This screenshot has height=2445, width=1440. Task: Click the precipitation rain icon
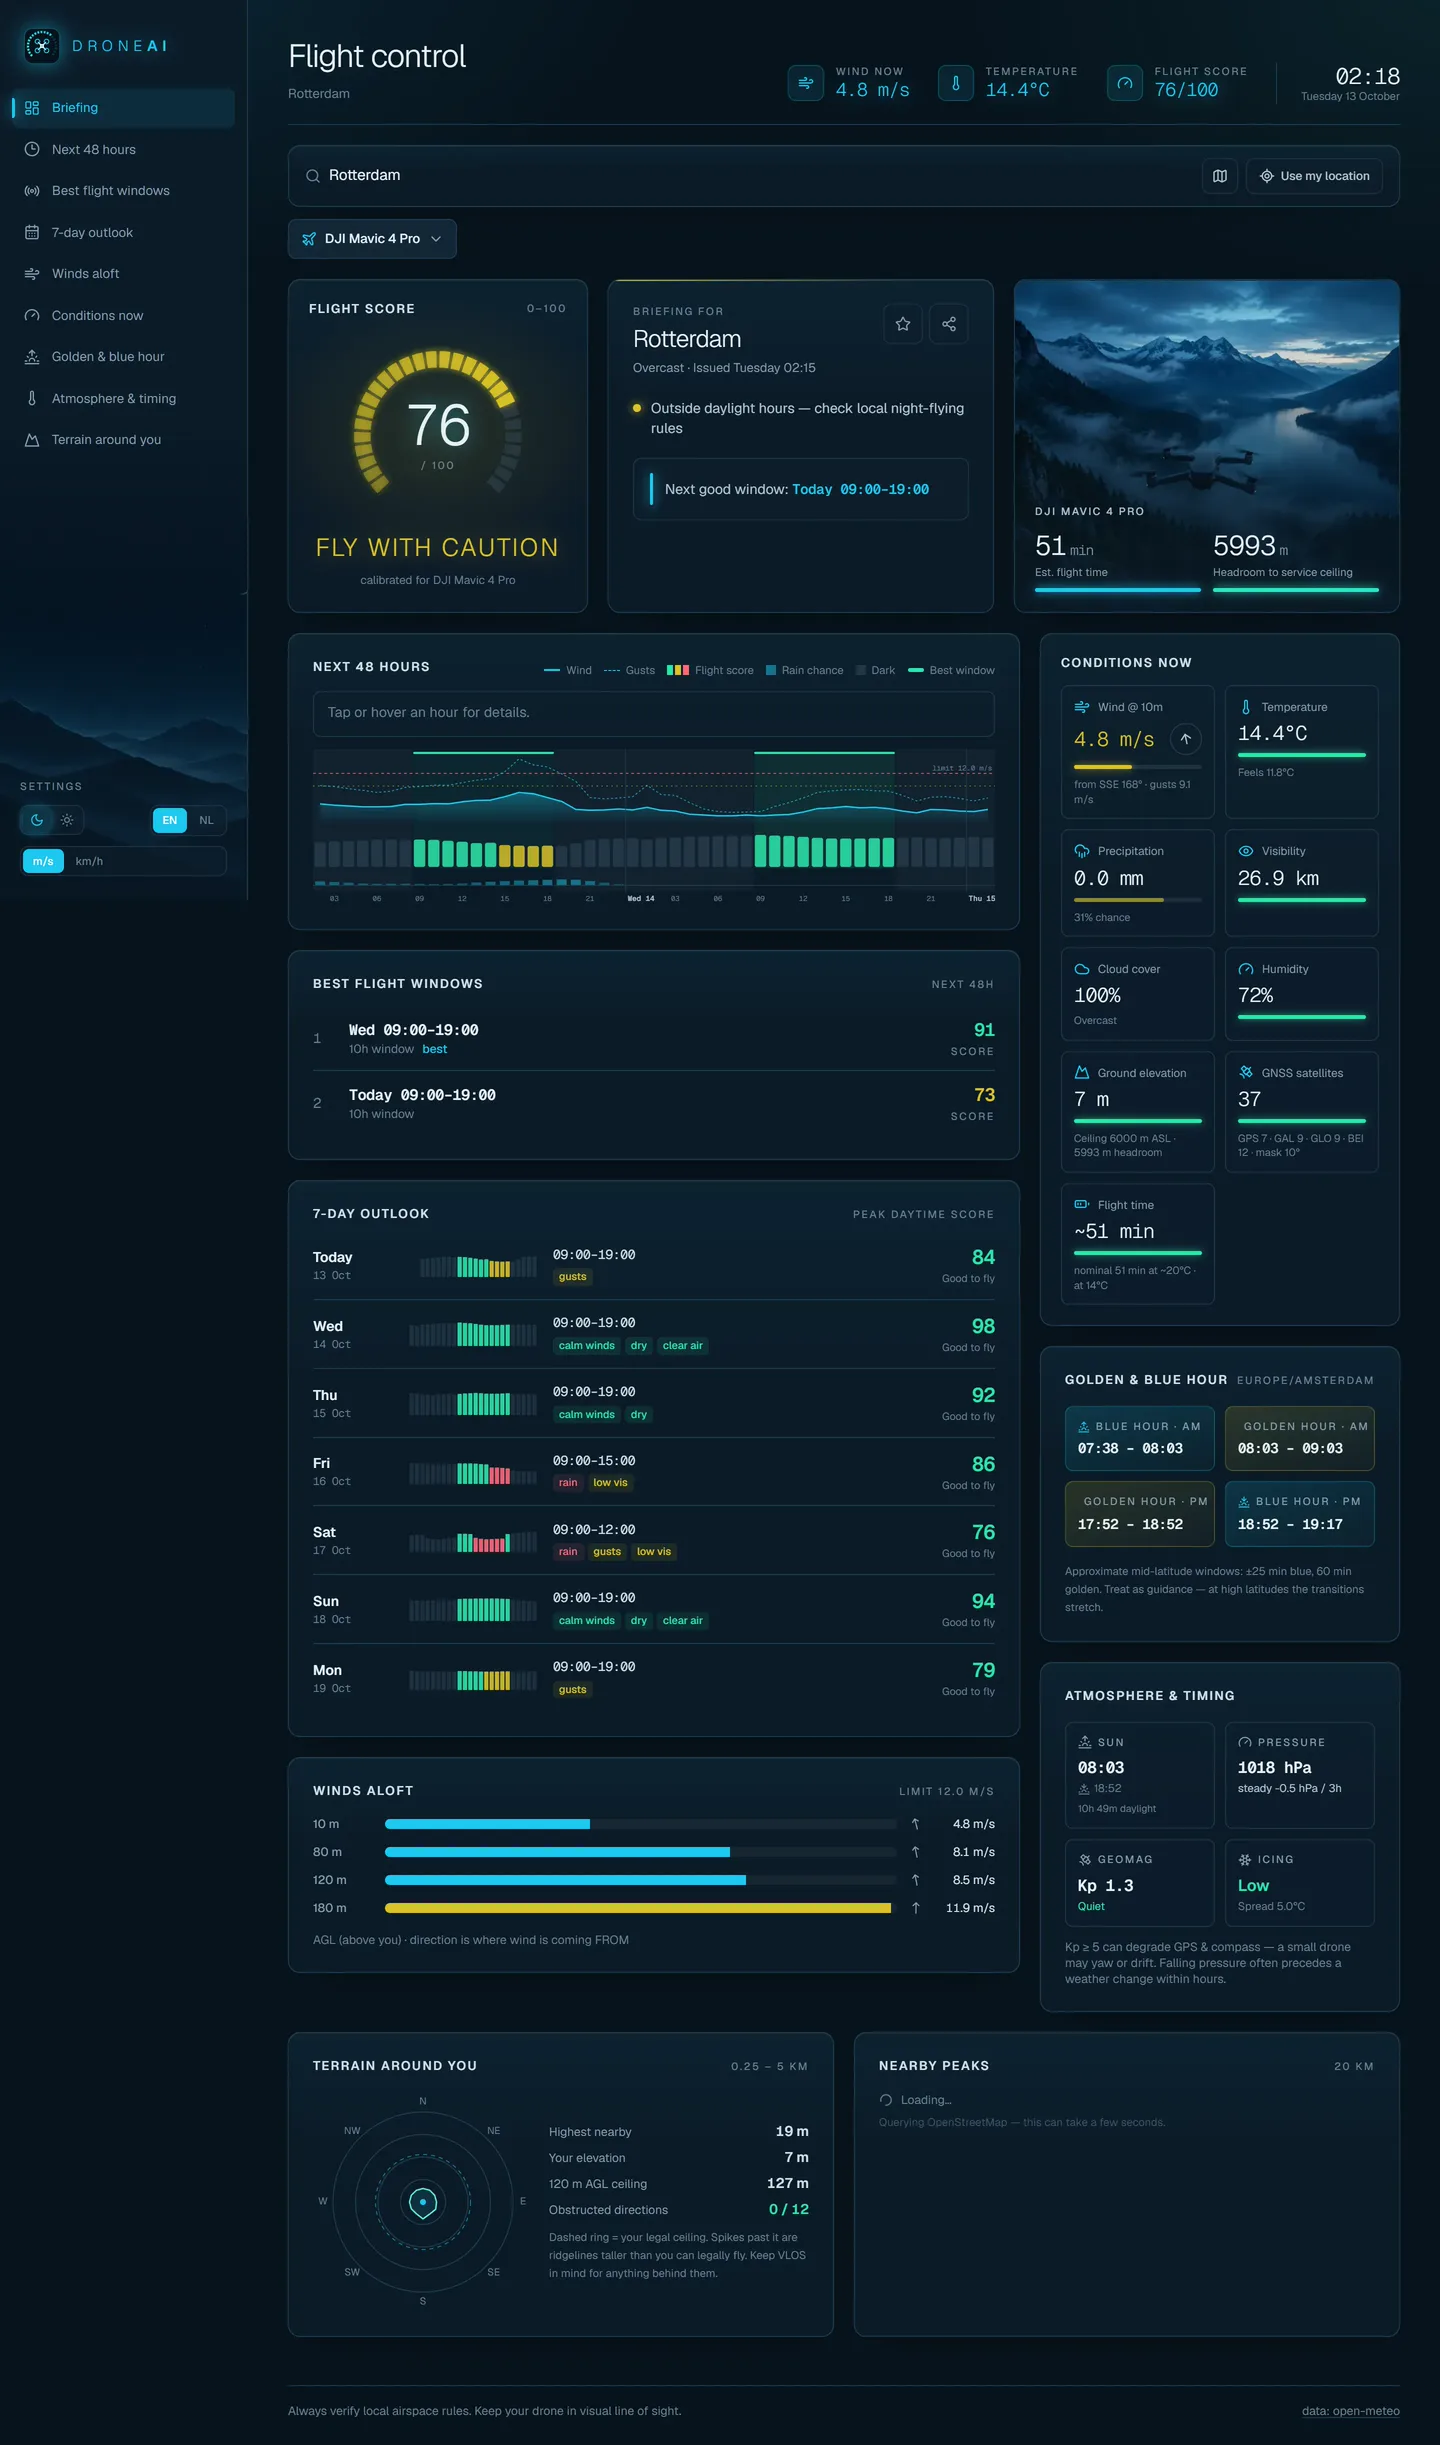pyautogui.click(x=1082, y=851)
